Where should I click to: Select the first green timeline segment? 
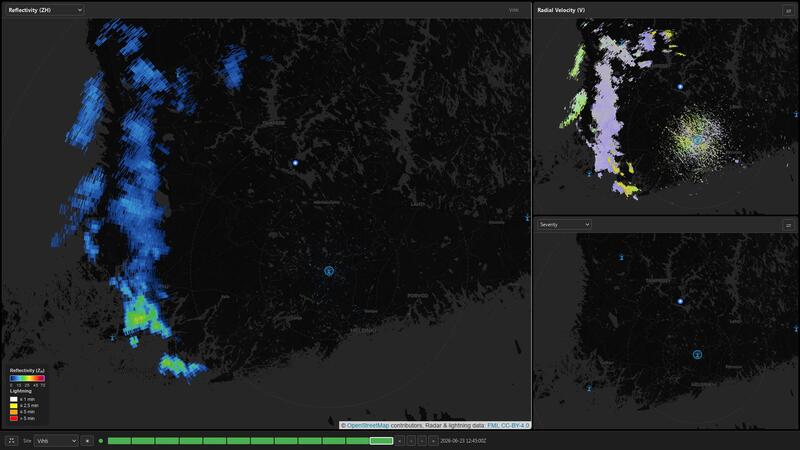[x=119, y=441]
